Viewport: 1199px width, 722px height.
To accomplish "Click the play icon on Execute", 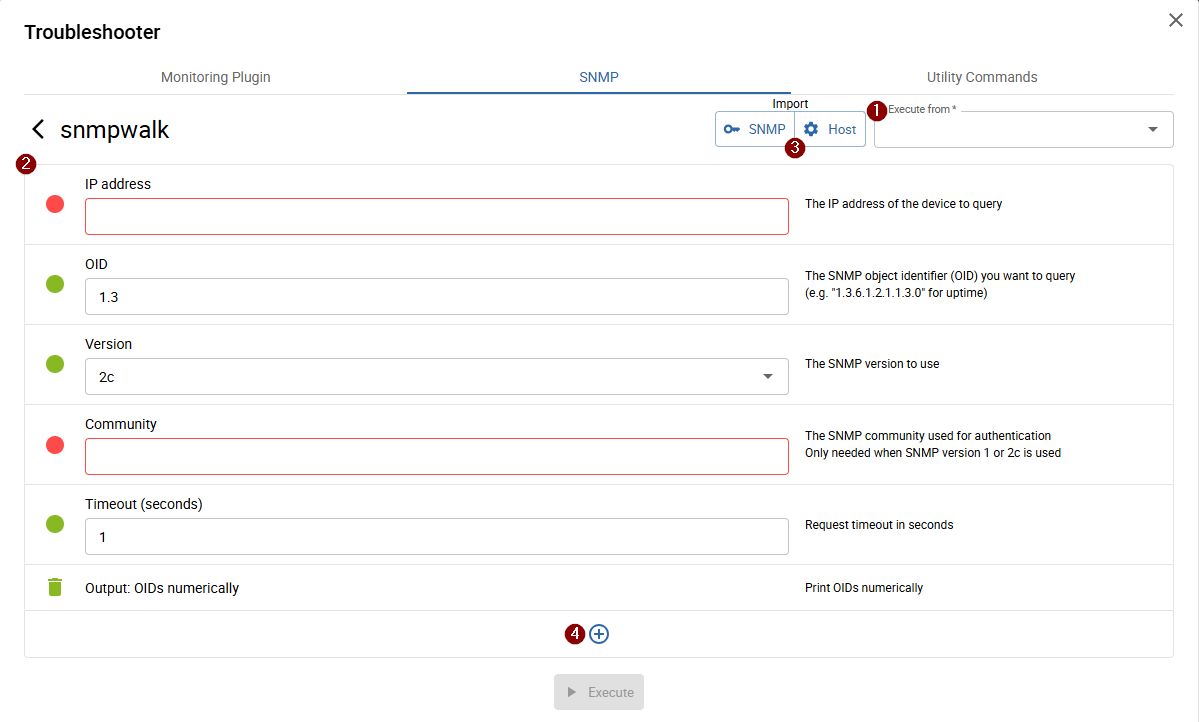I will [x=572, y=692].
